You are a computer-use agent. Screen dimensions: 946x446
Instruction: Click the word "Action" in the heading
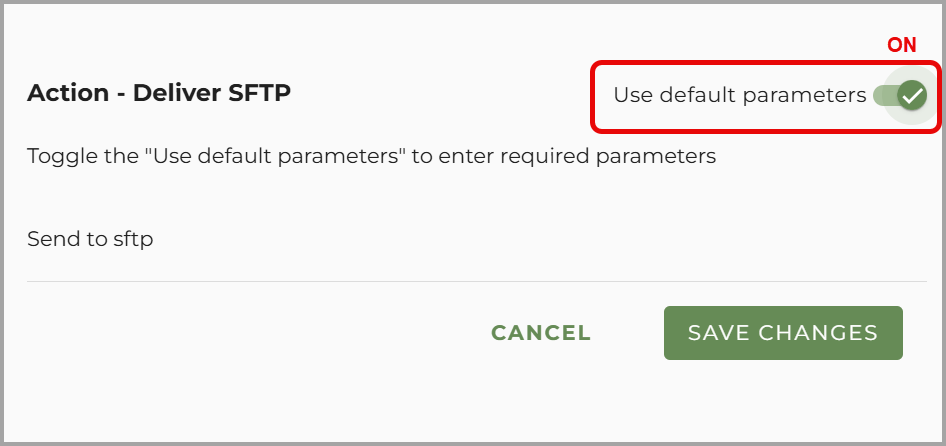pos(66,93)
